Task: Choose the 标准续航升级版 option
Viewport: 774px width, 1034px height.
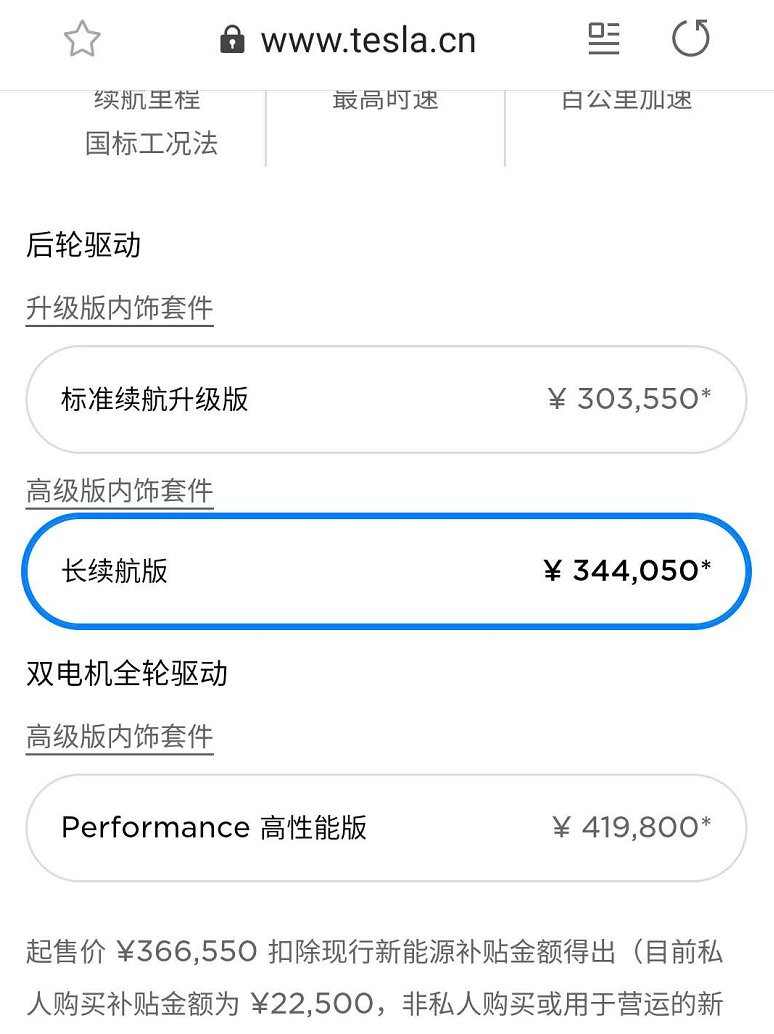Action: tap(386, 399)
